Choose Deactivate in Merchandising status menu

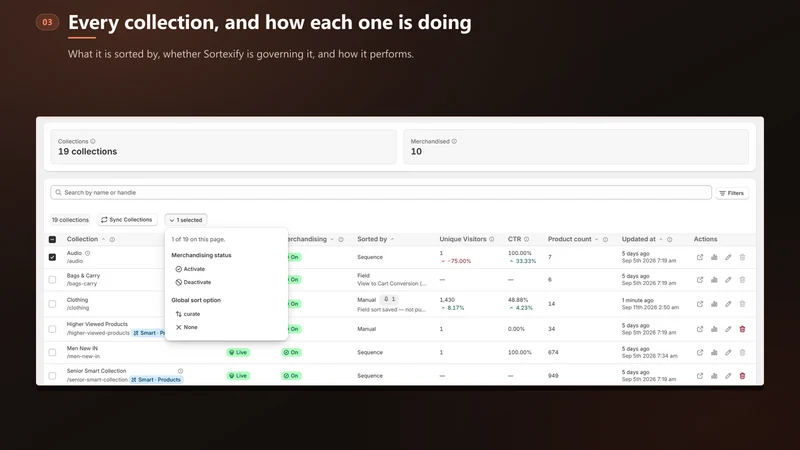193,282
